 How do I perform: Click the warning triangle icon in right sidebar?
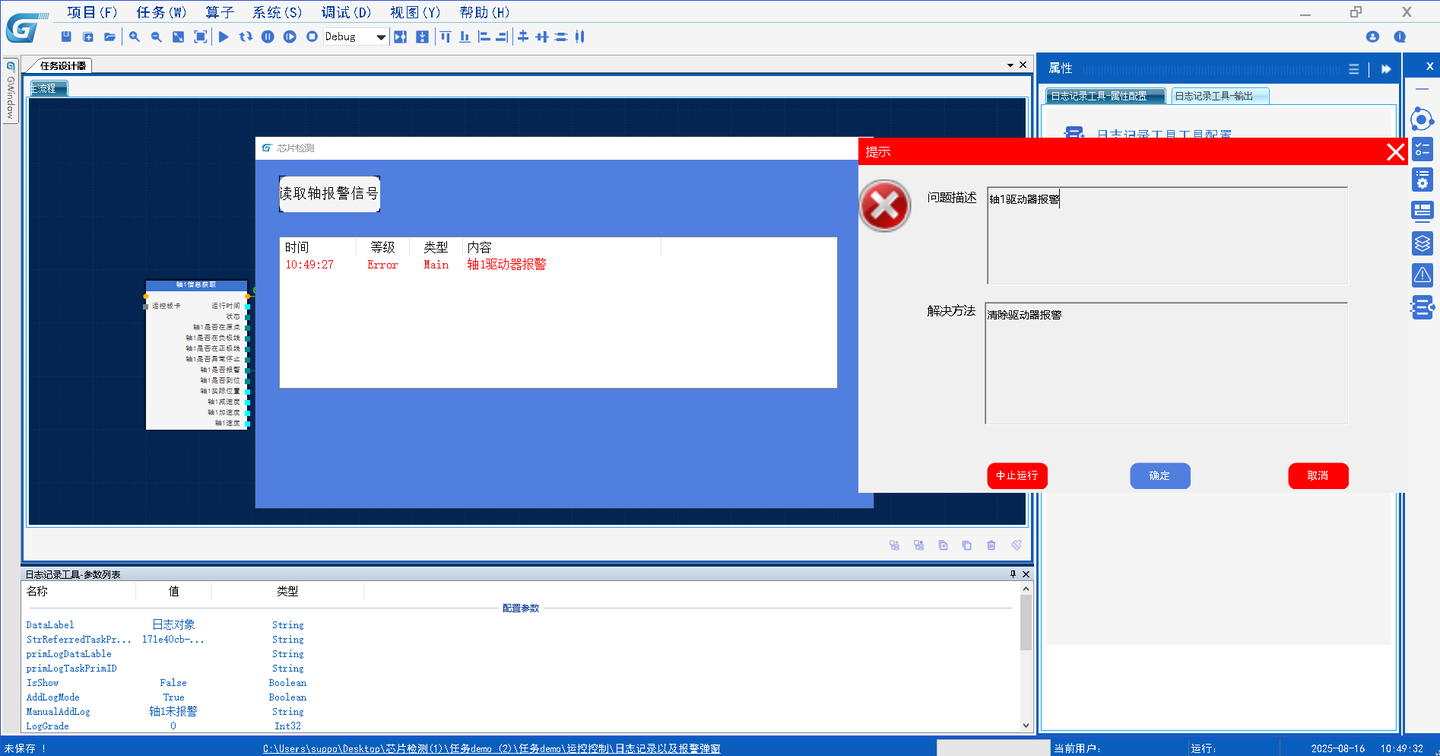point(1422,275)
